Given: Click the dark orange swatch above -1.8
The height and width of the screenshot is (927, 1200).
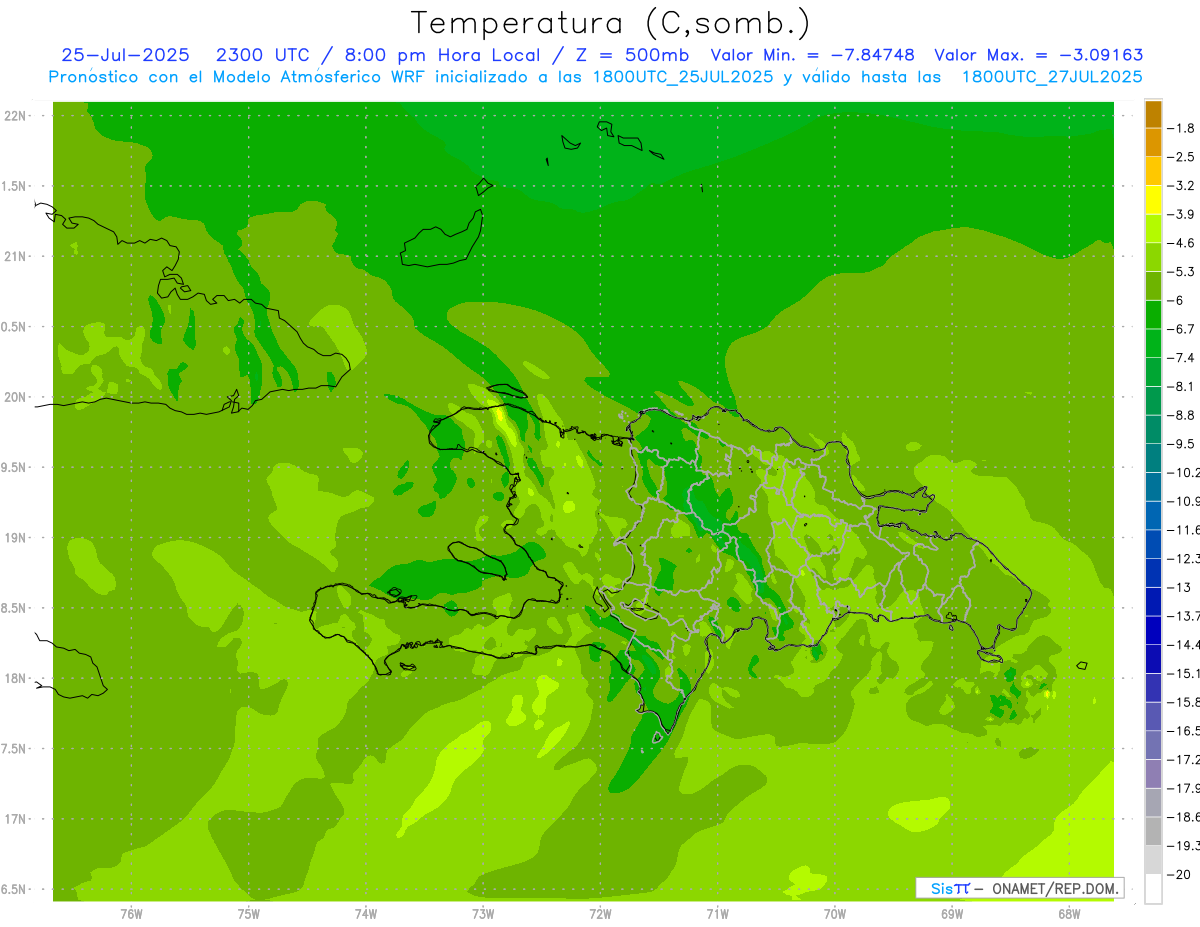Looking at the screenshot, I should tap(1153, 114).
